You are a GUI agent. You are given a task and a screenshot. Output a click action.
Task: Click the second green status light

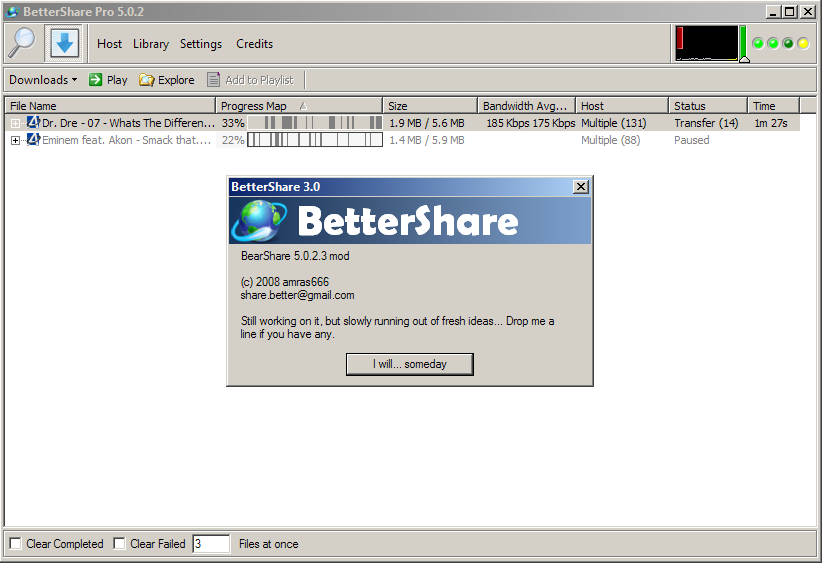773,44
